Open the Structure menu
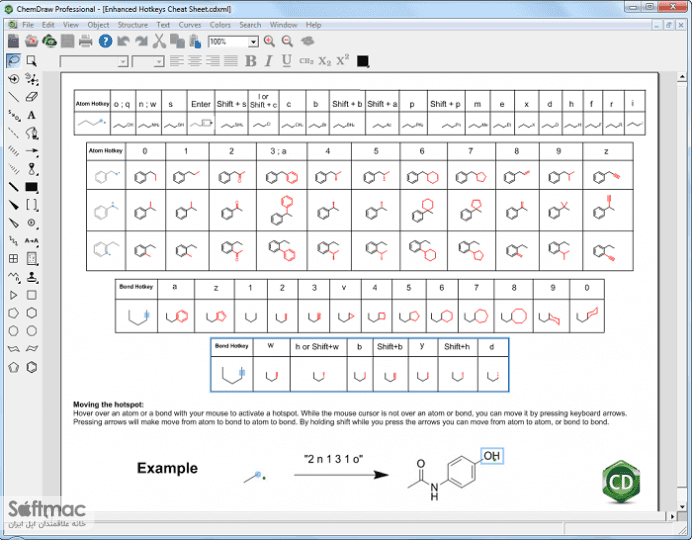Image resolution: width=692 pixels, height=540 pixels. pyautogui.click(x=132, y=25)
